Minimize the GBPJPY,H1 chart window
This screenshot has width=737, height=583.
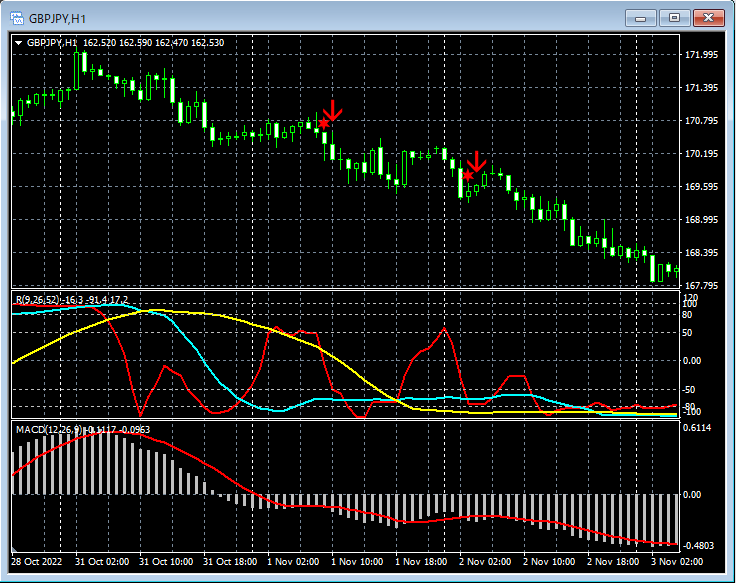point(640,18)
